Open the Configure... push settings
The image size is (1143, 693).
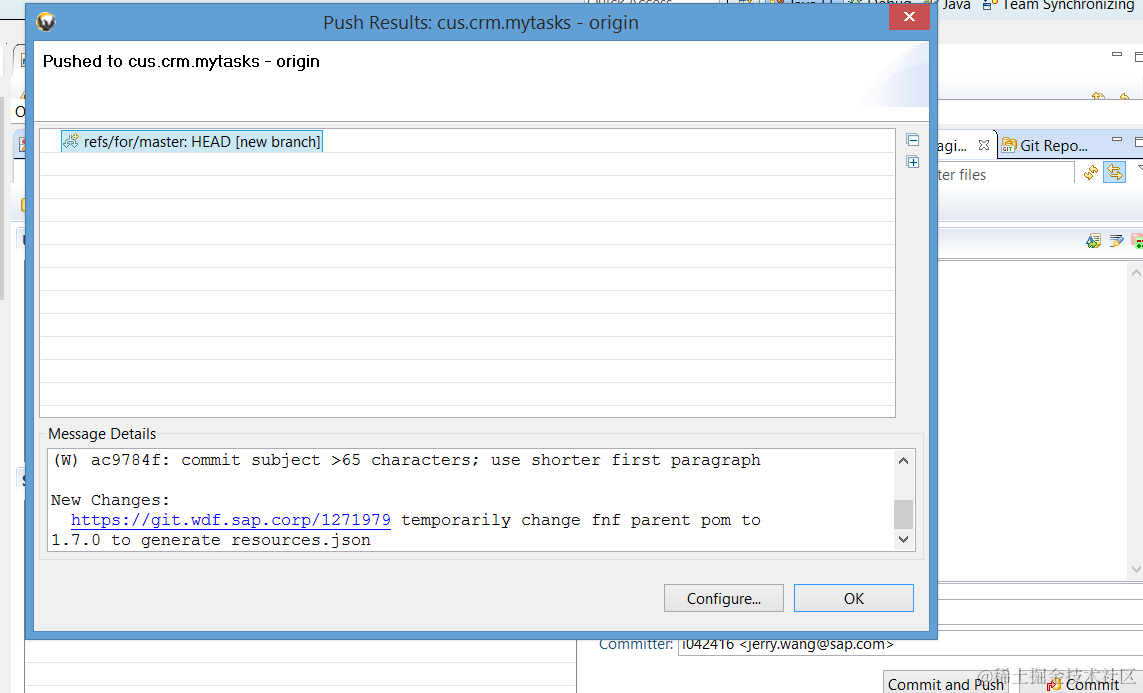[723, 598]
